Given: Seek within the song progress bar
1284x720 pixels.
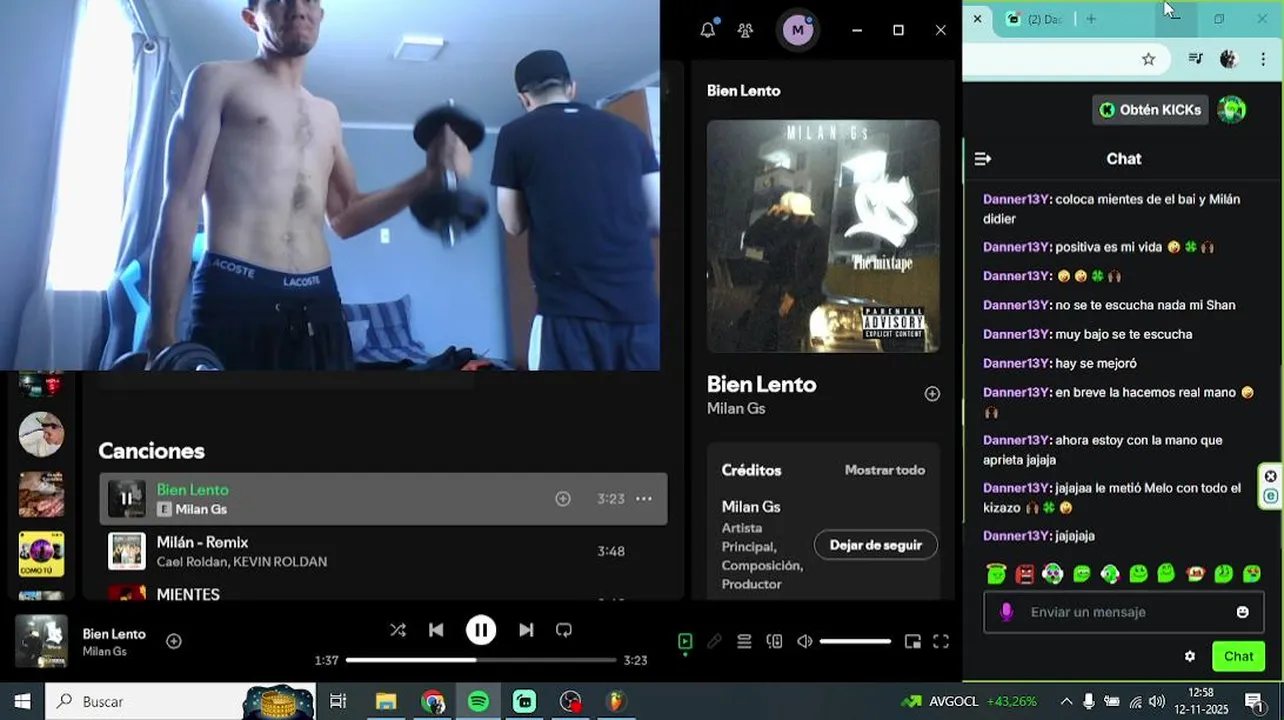Looking at the screenshot, I should [481, 660].
